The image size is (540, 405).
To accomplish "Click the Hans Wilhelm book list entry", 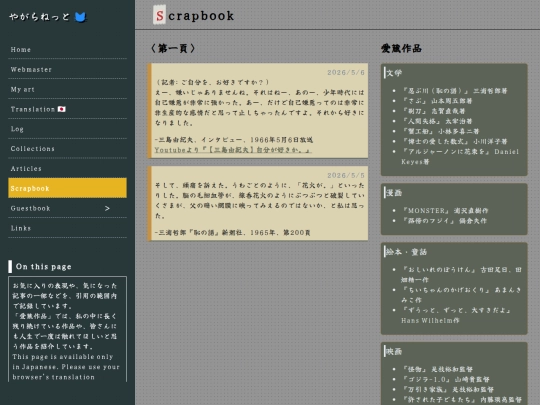I will 456,315.
